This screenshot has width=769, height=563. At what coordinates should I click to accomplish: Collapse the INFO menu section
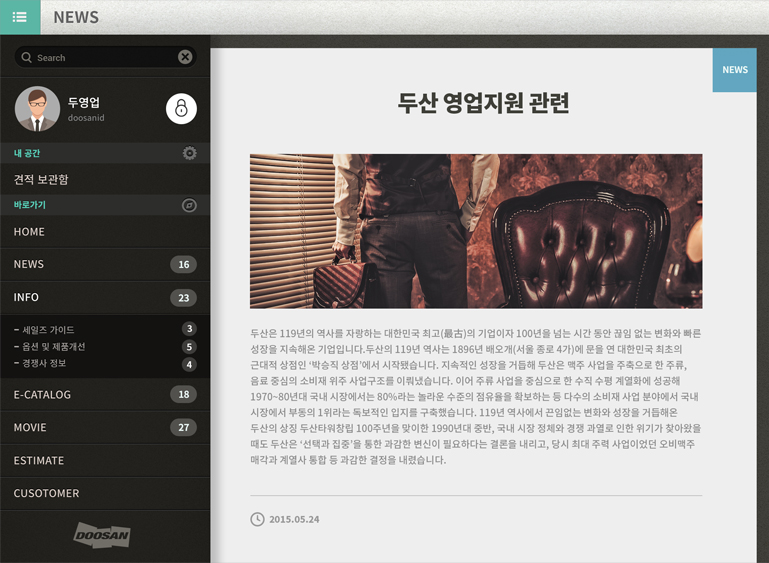tap(105, 298)
